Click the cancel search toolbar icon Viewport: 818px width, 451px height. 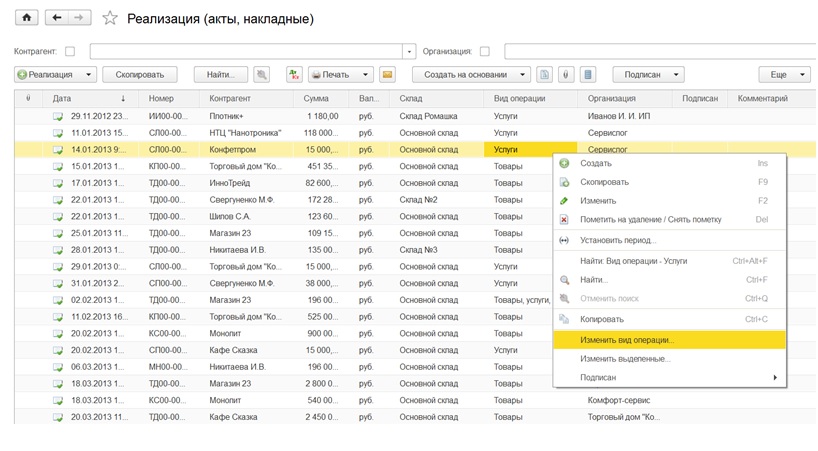[x=261, y=75]
